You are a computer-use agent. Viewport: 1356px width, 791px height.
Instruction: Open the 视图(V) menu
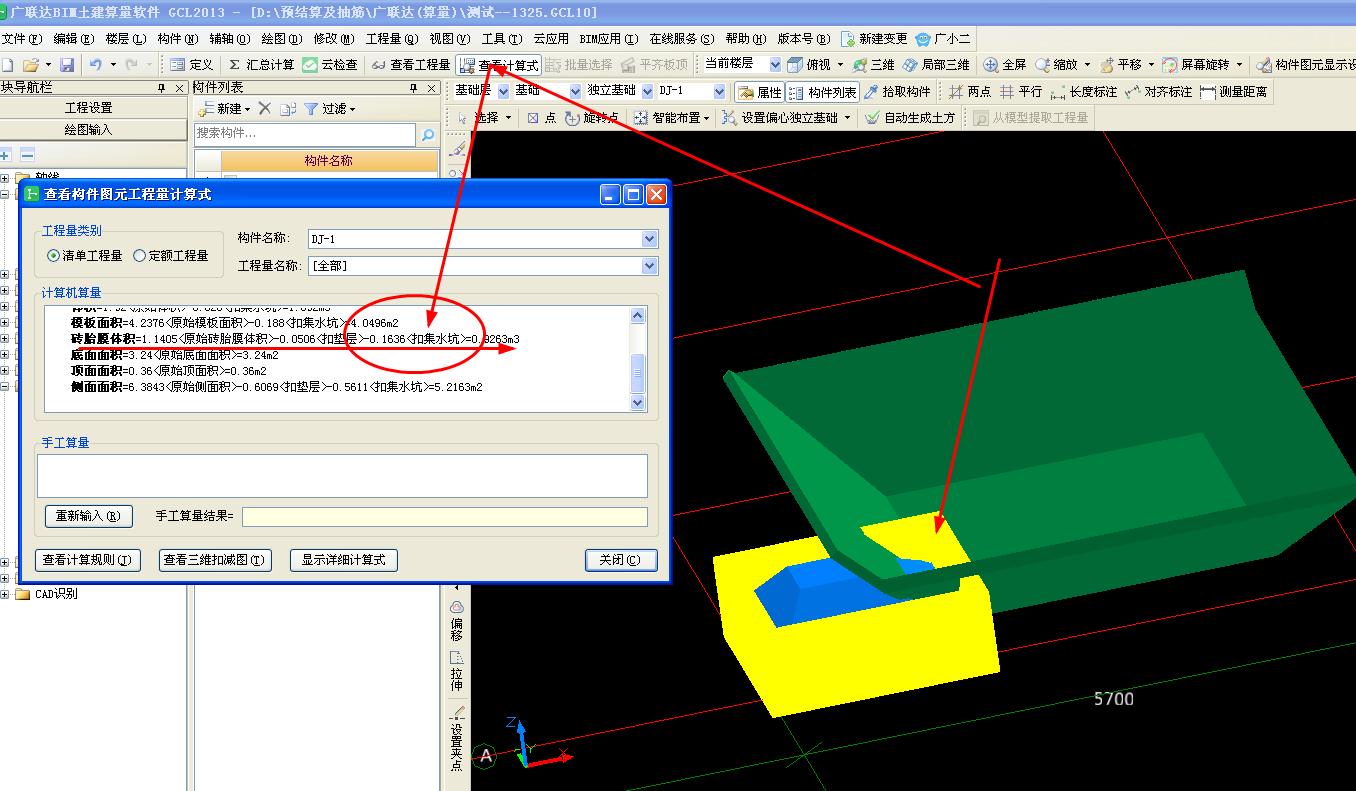(449, 39)
